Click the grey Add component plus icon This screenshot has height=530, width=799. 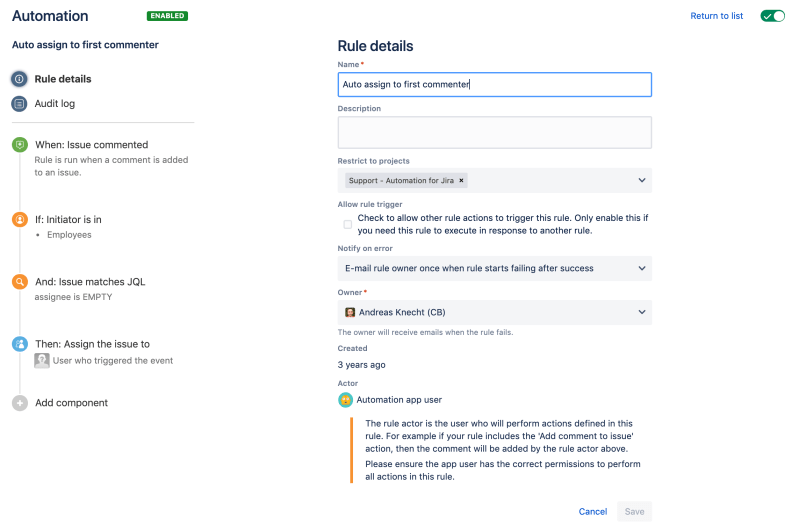20,403
